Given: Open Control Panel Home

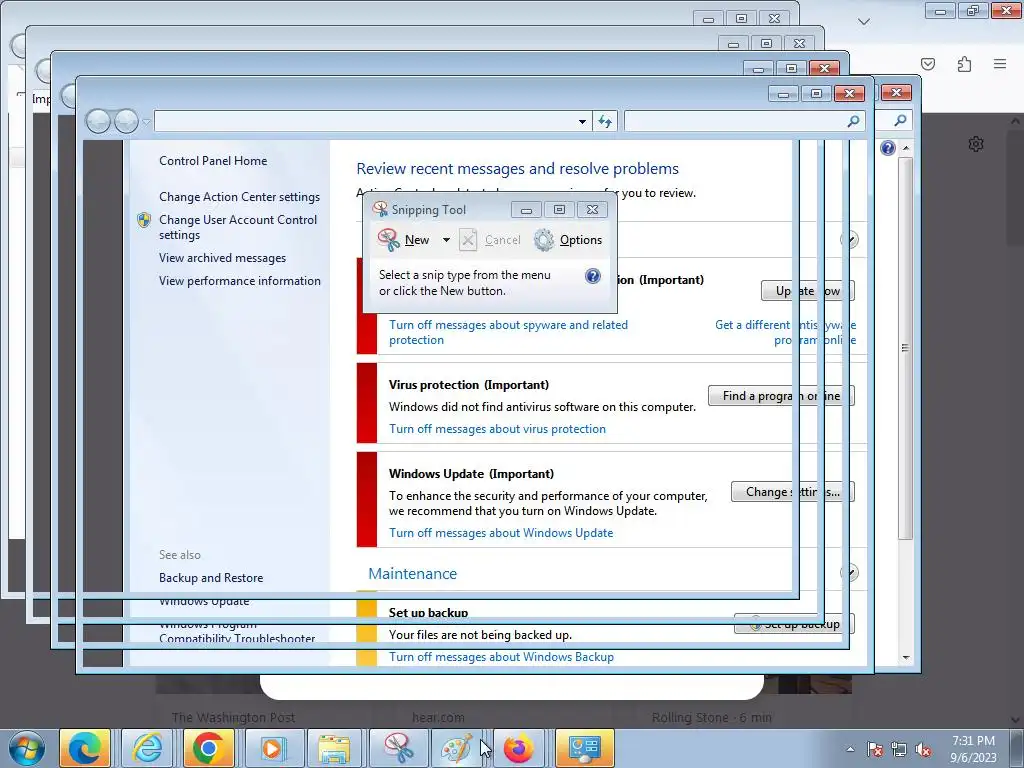Looking at the screenshot, I should 213,161.
